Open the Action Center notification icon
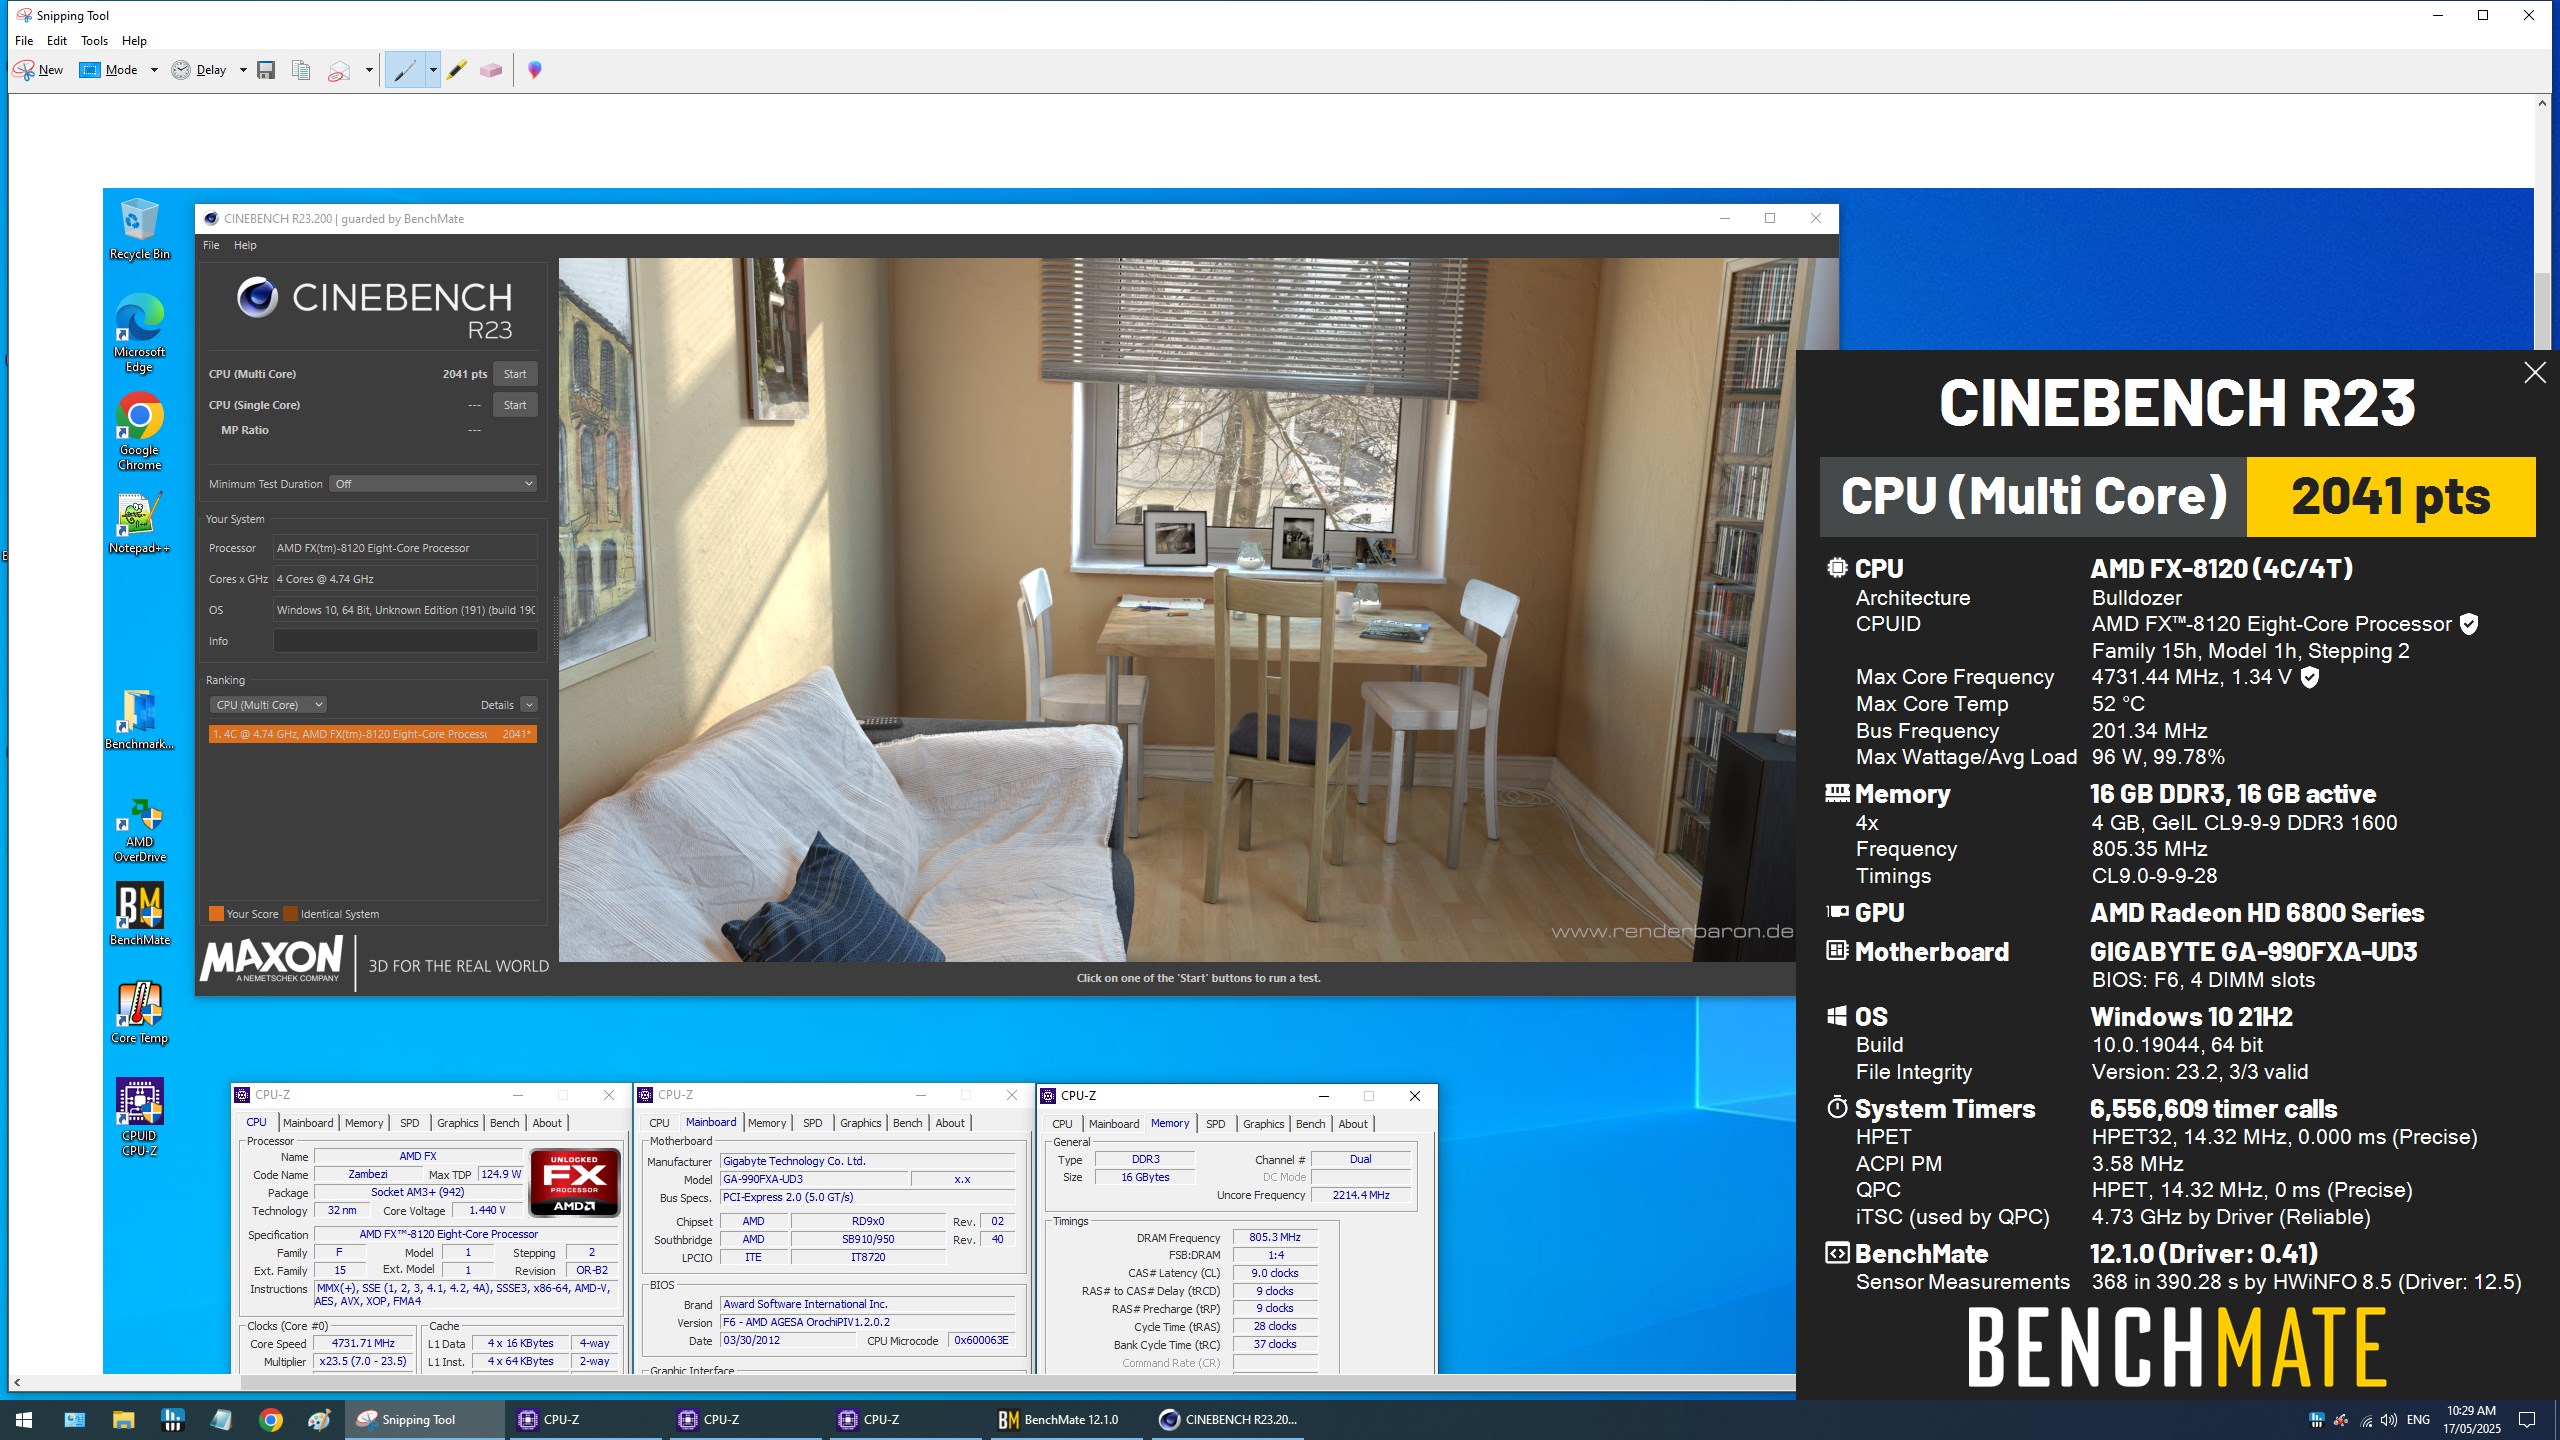 pos(2527,1420)
